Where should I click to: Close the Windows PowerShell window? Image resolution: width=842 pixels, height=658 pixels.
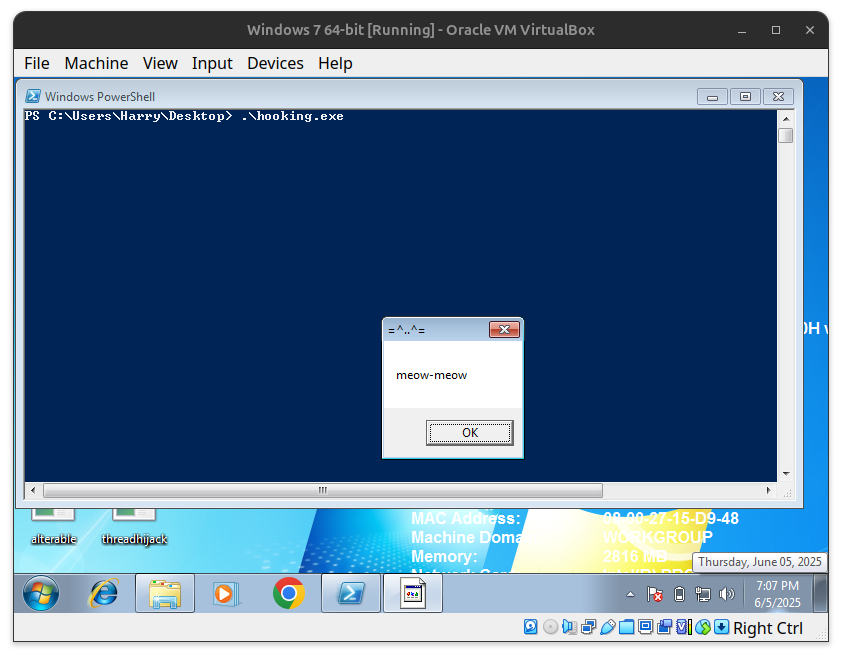[x=778, y=97]
